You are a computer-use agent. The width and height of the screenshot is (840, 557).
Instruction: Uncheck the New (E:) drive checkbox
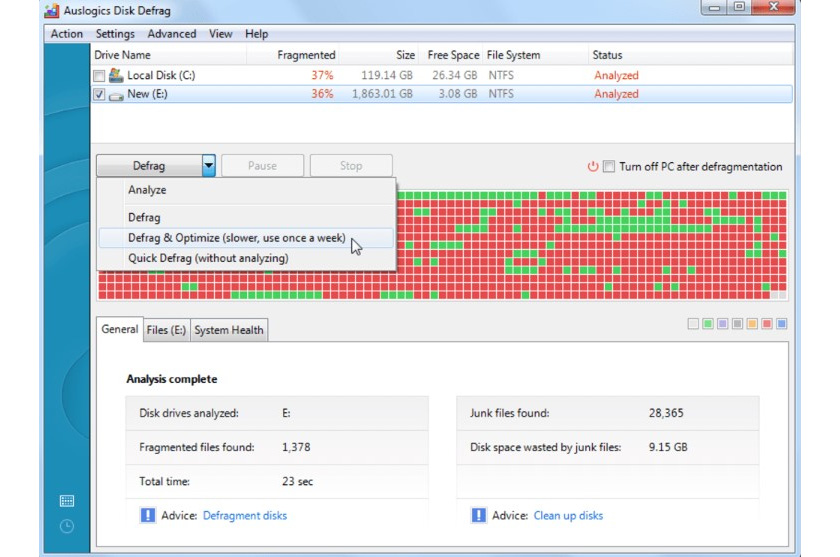99,95
